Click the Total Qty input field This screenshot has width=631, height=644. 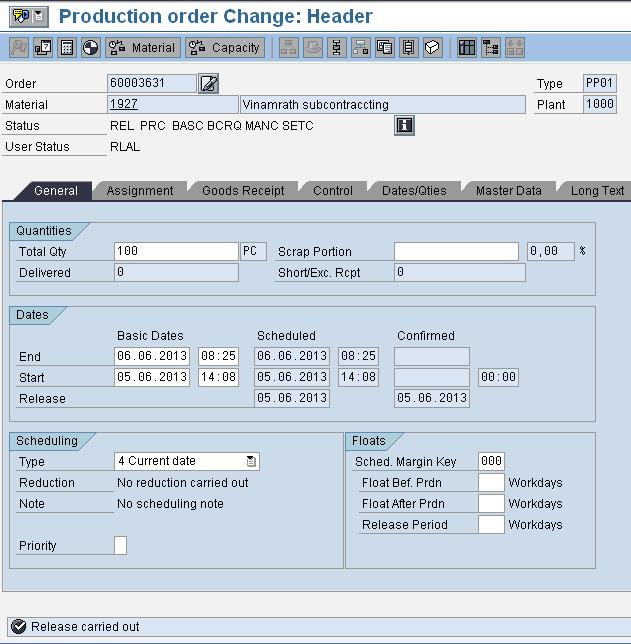176,251
